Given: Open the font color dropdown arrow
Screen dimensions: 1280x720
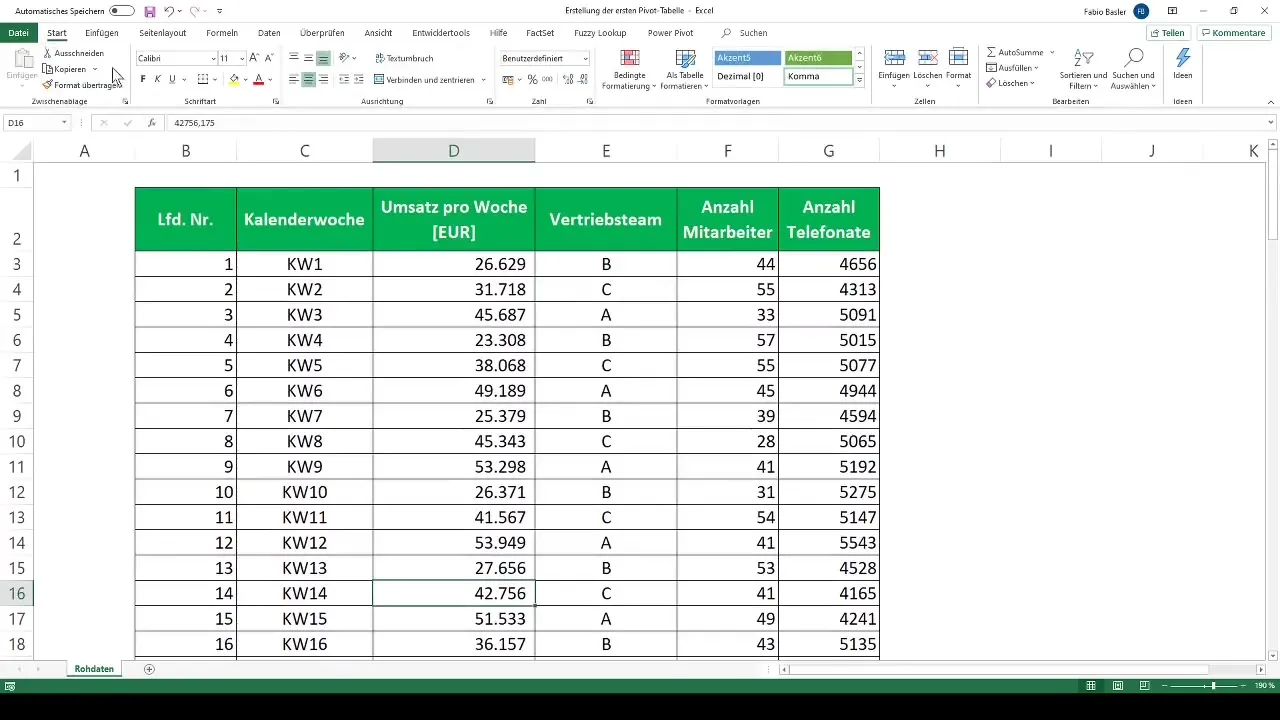Looking at the screenshot, I should 271,79.
